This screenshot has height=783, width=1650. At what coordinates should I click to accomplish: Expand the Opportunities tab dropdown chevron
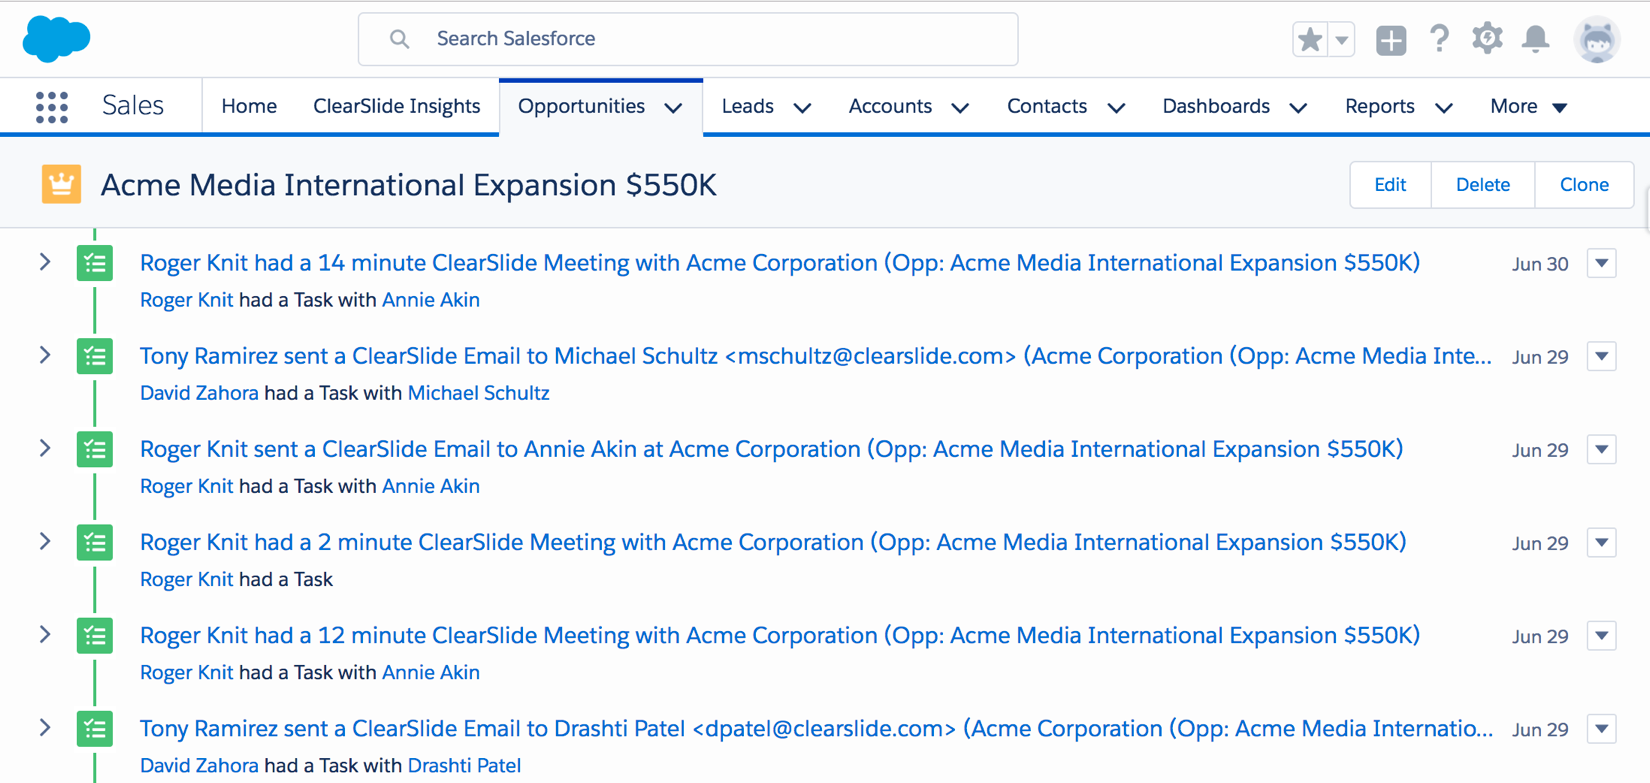pyautogui.click(x=674, y=108)
